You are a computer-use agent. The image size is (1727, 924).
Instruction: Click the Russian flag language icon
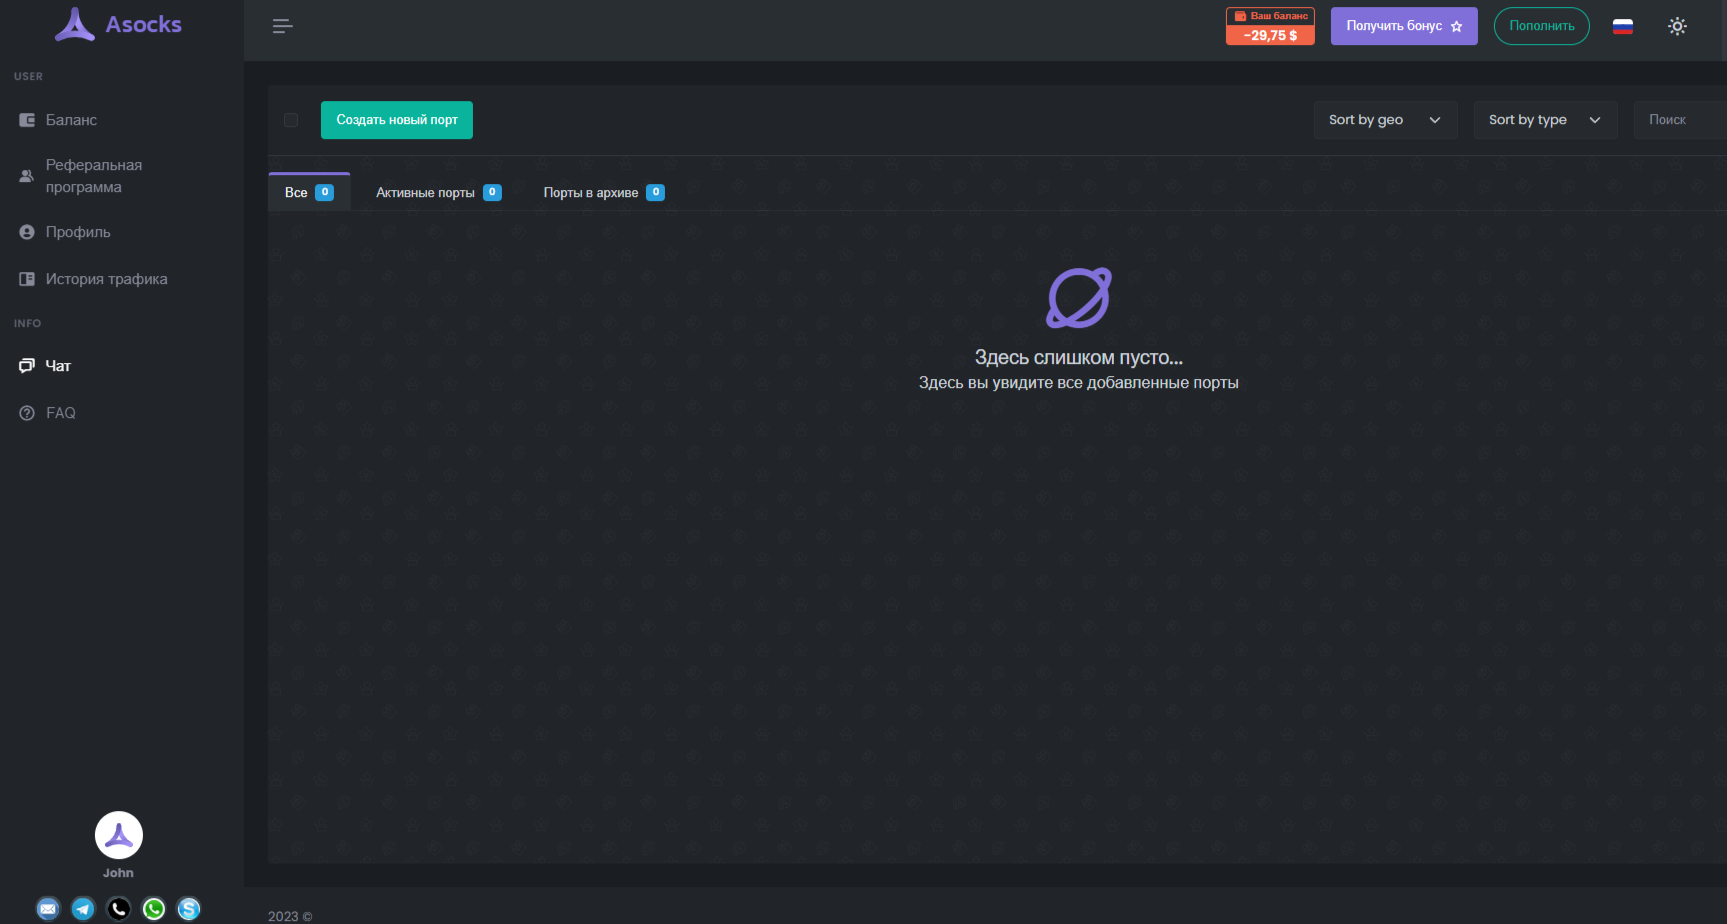point(1622,26)
